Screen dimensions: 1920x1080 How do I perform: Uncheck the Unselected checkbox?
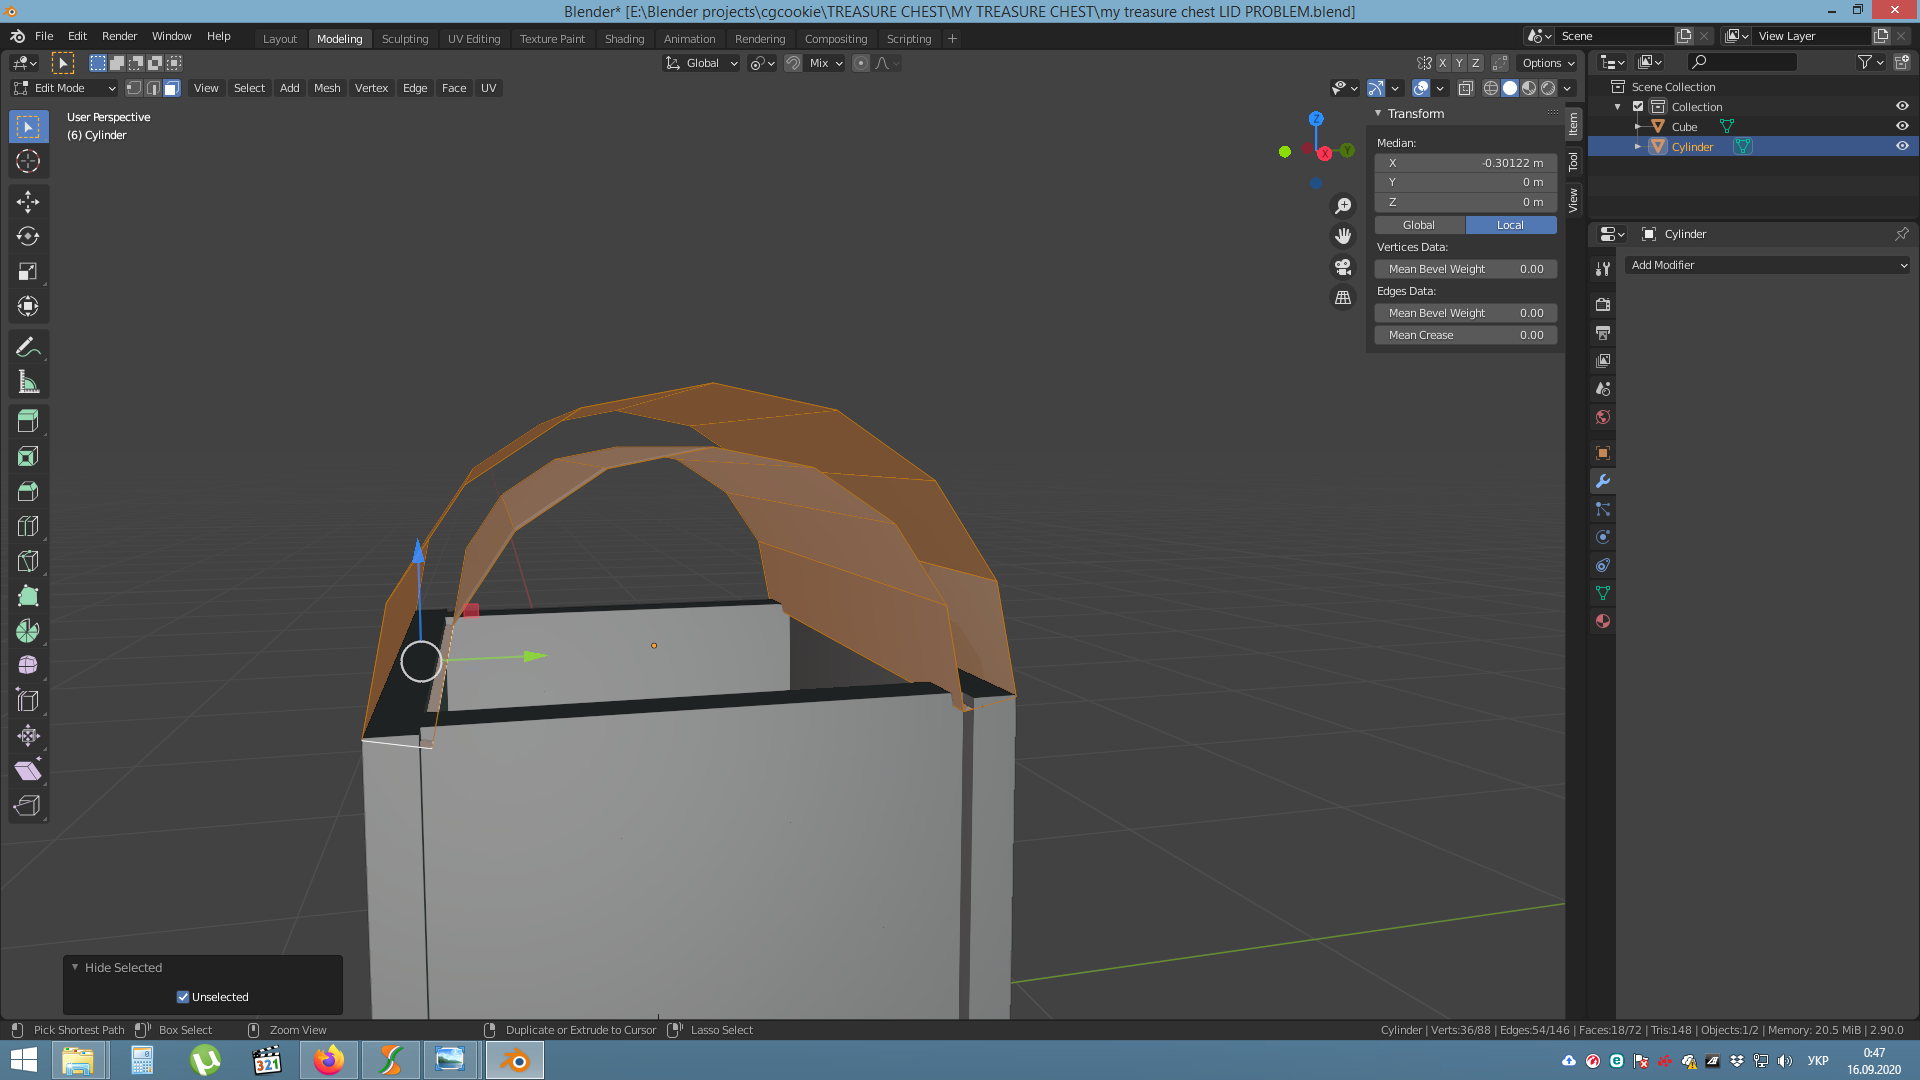[183, 997]
